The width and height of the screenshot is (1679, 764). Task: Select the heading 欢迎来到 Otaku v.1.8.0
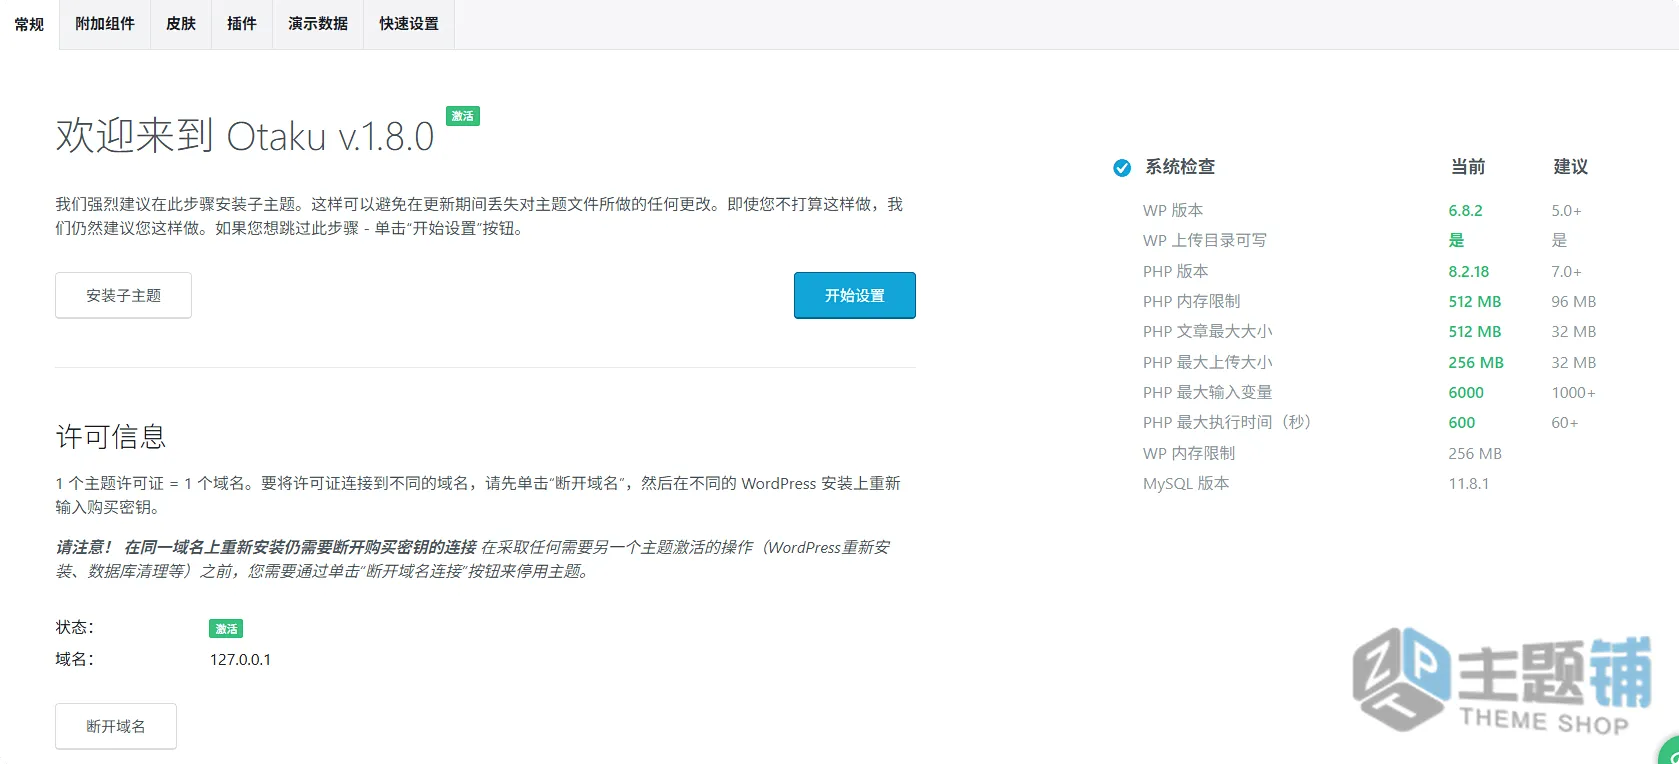tap(245, 136)
